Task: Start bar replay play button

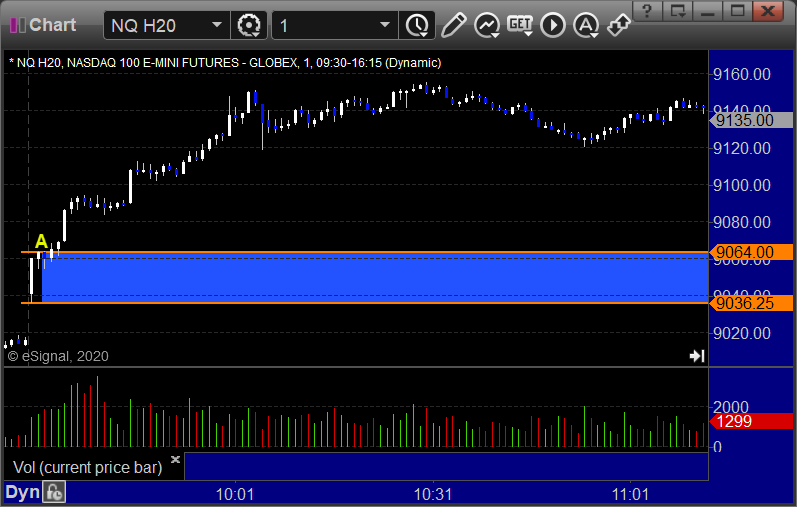Action: tap(553, 25)
